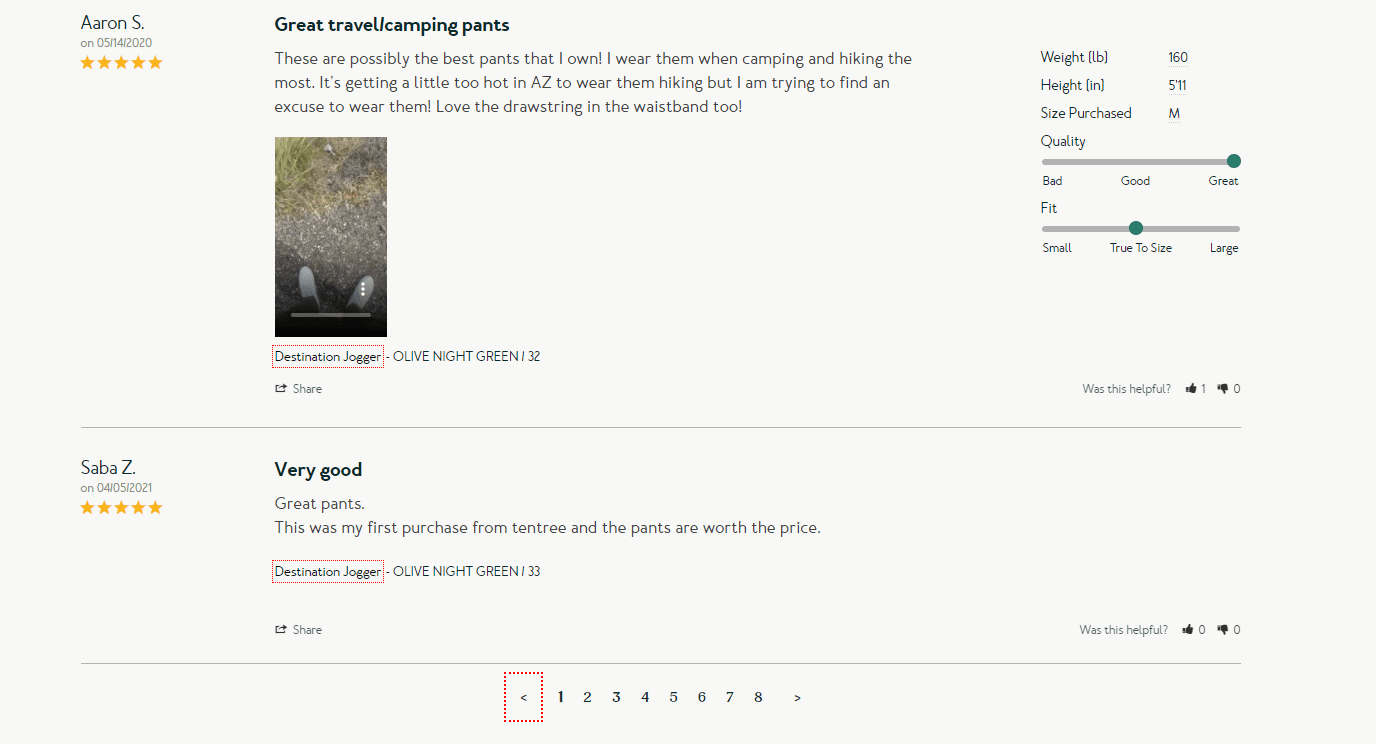The height and width of the screenshot is (744, 1376).
Task: Open Destination Jogger link in Aaron's review
Action: [328, 357]
